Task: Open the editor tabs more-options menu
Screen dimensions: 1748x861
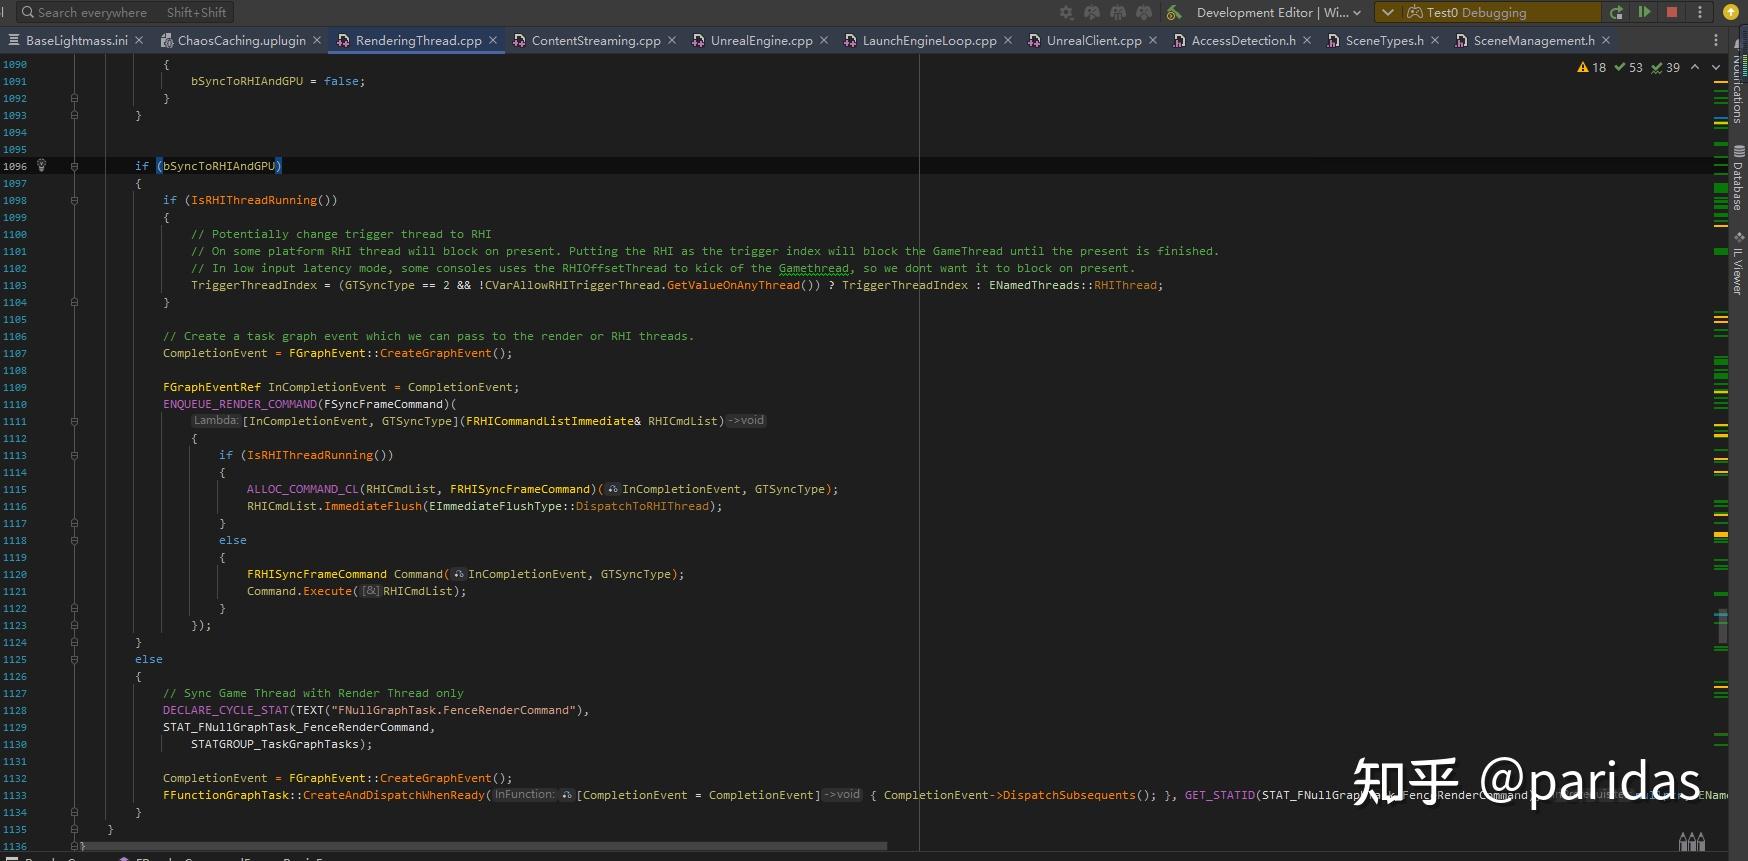Action: click(x=1716, y=41)
